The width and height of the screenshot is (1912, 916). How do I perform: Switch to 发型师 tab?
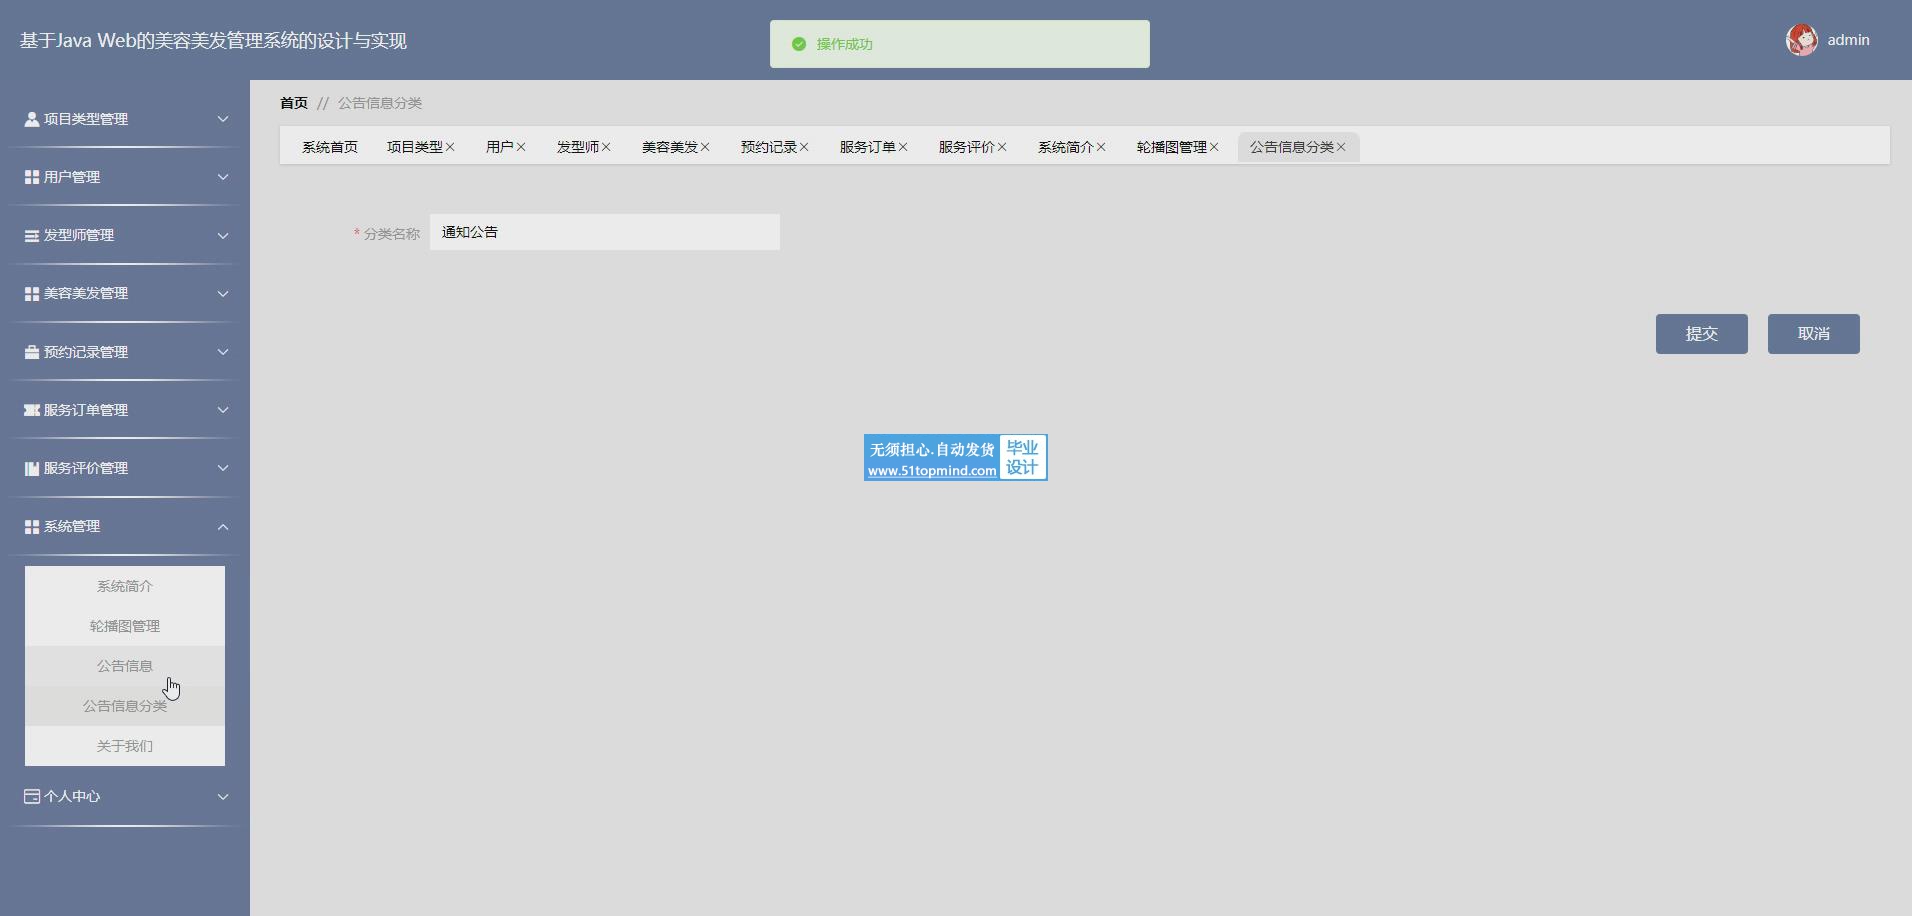point(577,147)
